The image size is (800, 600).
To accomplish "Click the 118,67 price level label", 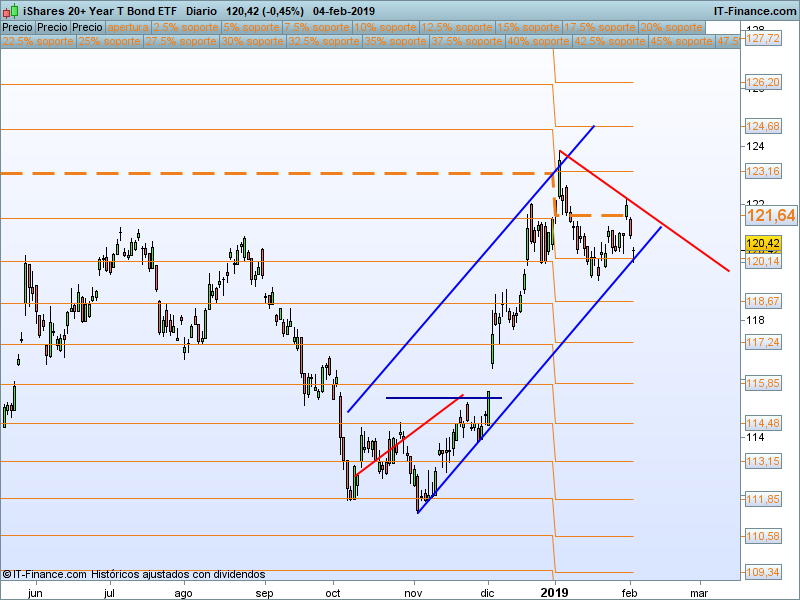I will 763,301.
